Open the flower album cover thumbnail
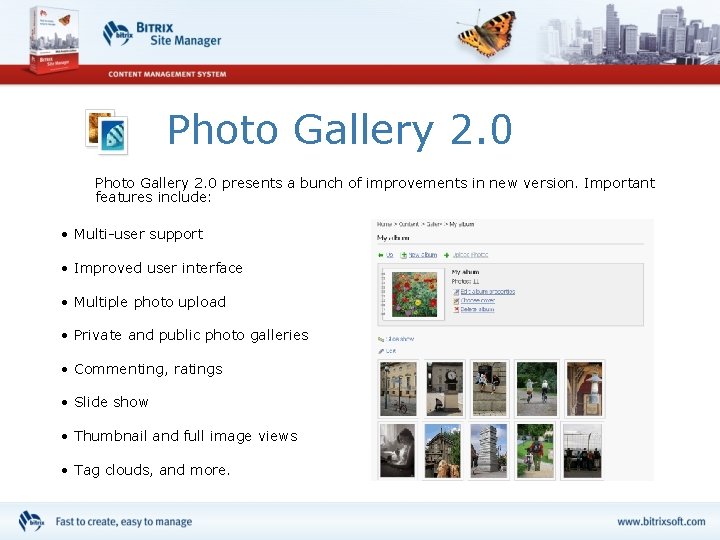 click(414, 294)
